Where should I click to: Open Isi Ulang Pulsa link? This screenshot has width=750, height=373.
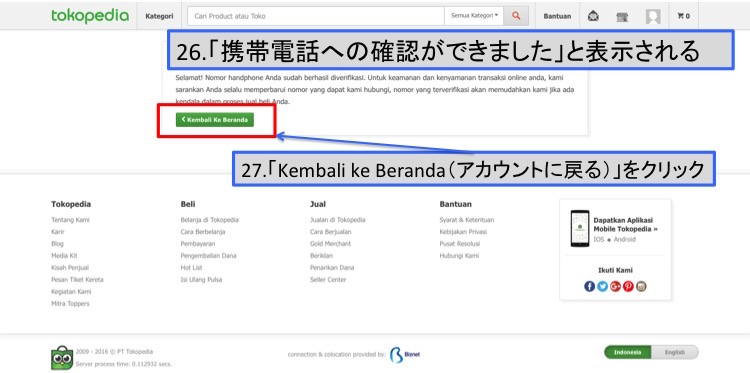click(201, 280)
